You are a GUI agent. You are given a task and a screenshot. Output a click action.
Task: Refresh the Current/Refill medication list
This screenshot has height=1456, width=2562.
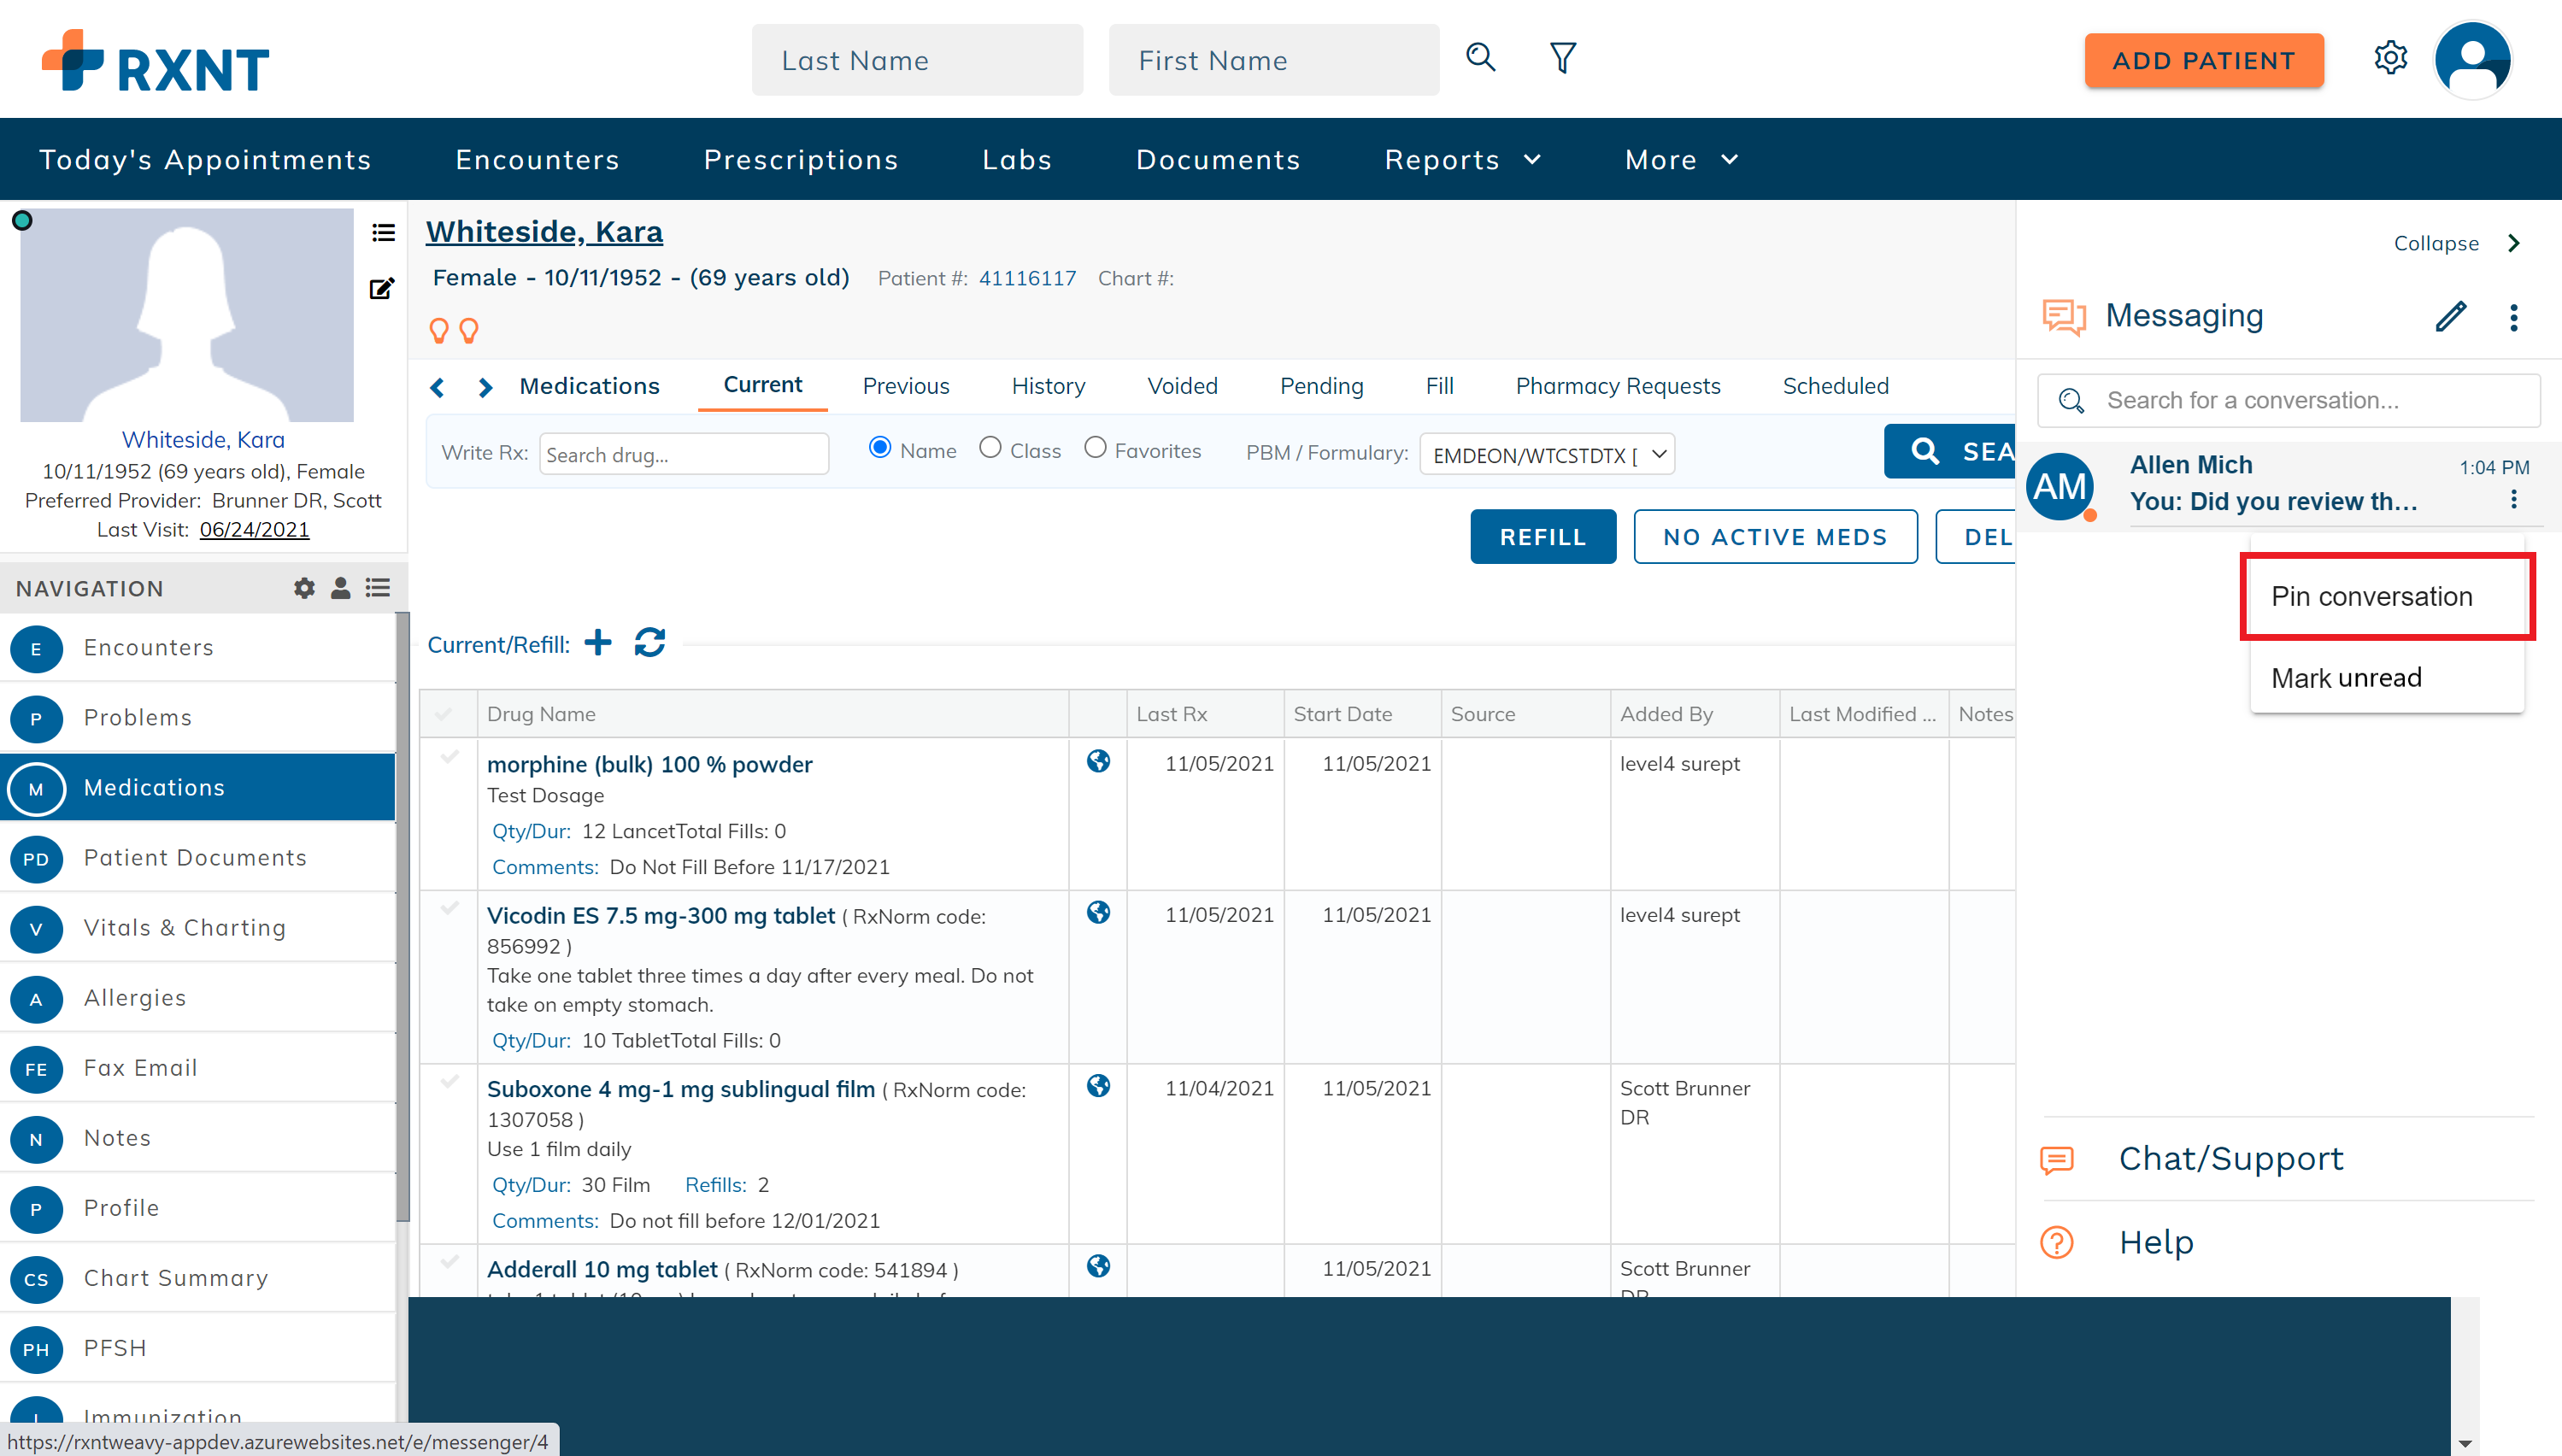(650, 642)
